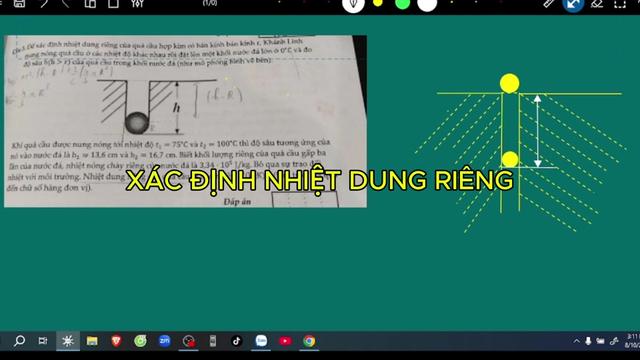Select the lower yellow ball in the hole

[510, 159]
